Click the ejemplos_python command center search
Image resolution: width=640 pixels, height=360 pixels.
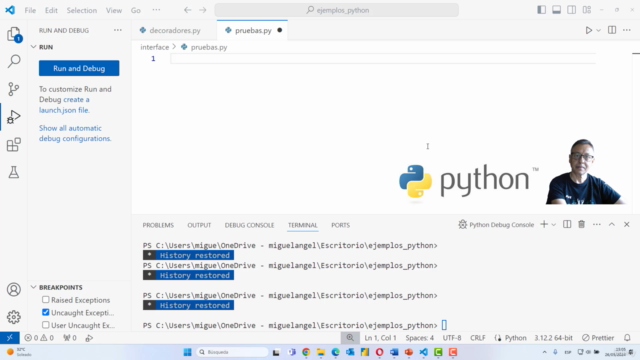[337, 10]
